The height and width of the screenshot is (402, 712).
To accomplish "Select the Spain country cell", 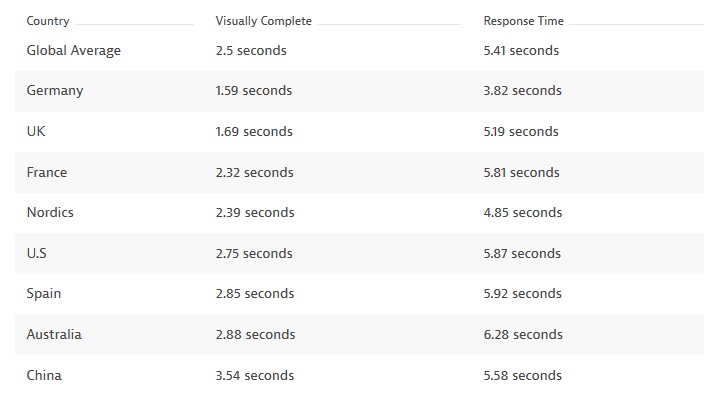I will tap(44, 293).
